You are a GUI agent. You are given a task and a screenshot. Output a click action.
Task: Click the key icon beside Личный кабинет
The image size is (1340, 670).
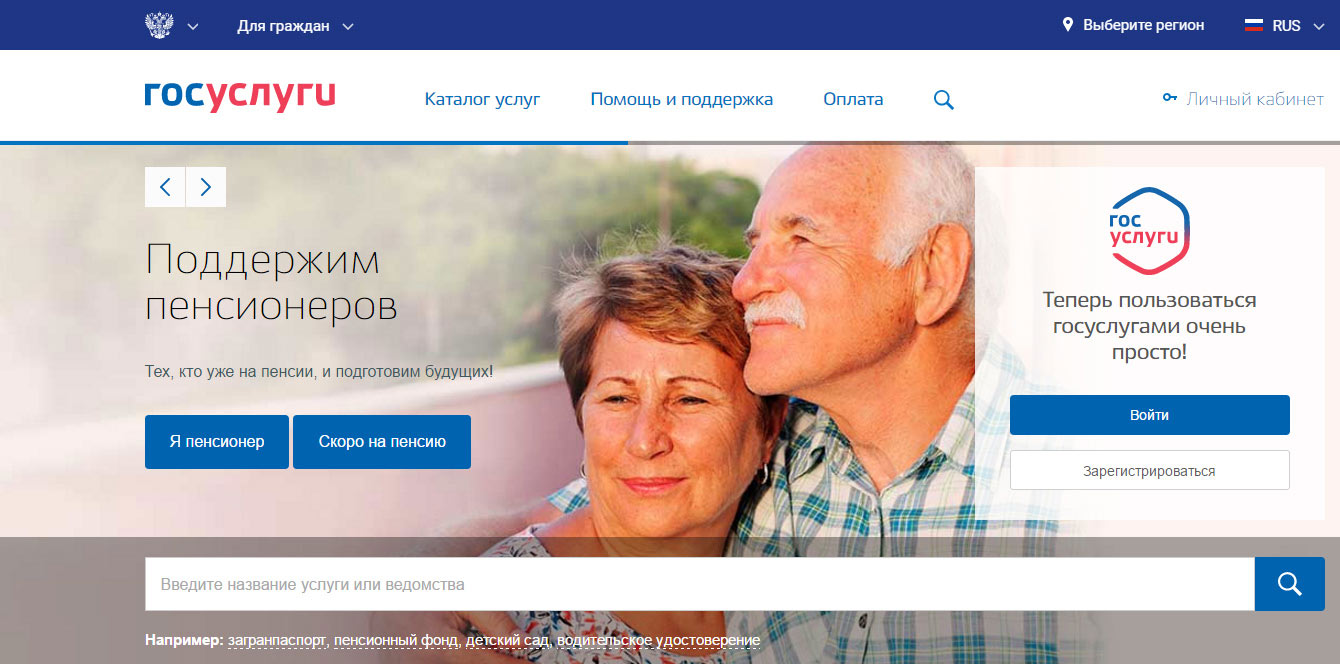pos(1170,98)
